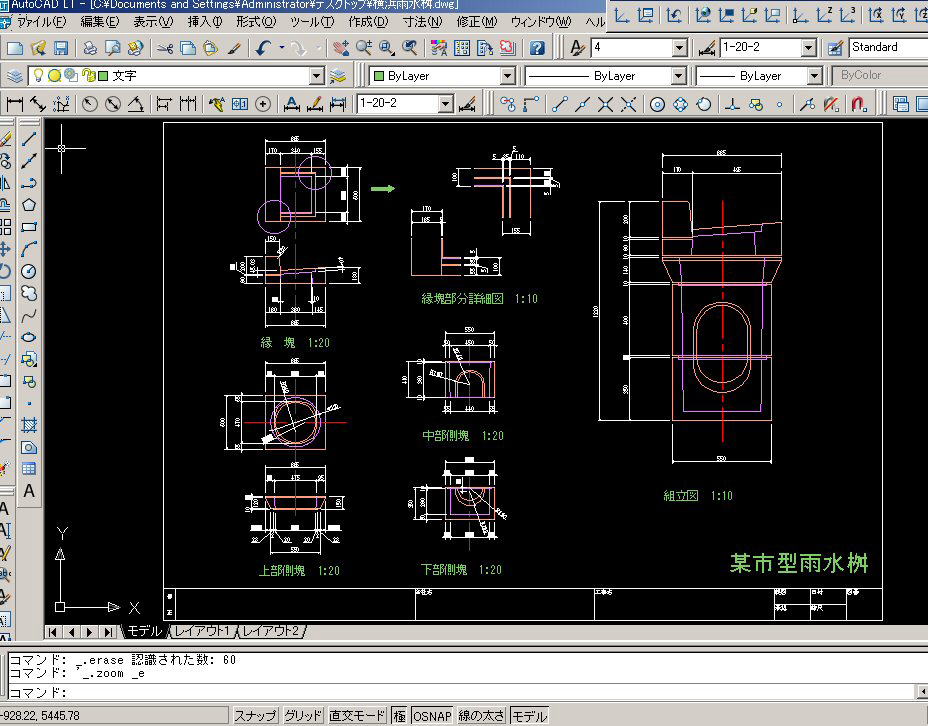Select the Radius Dimension tool
928x726 pixels.
pyautogui.click(x=89, y=104)
